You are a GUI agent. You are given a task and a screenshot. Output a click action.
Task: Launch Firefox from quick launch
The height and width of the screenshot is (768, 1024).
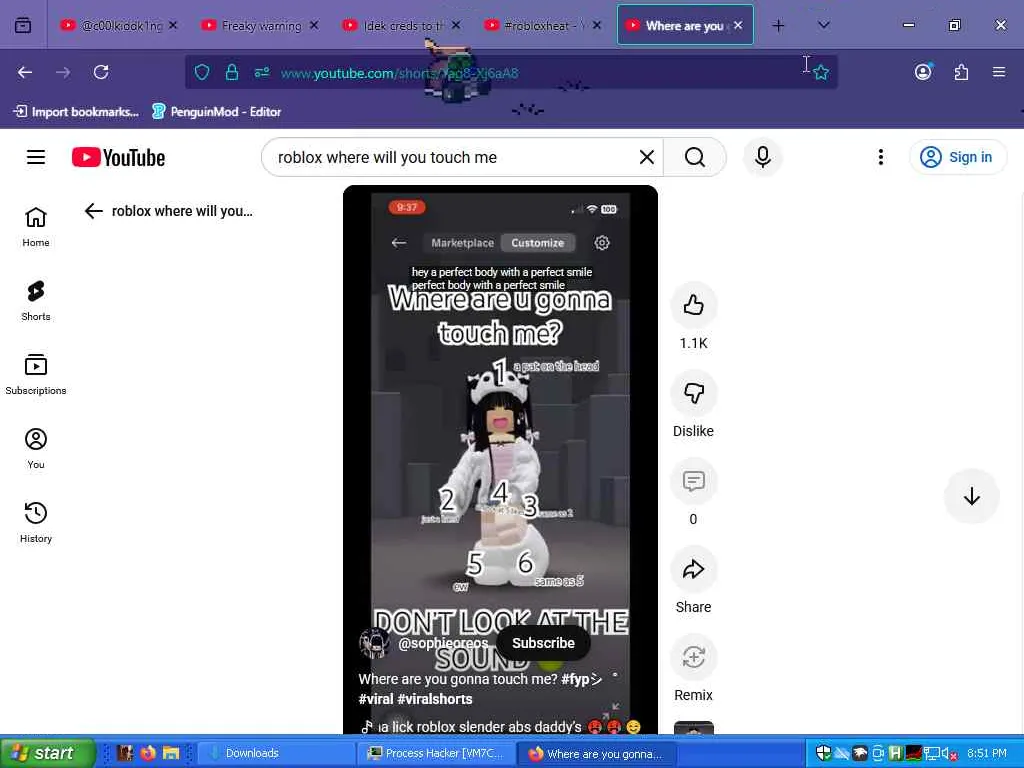(148, 753)
